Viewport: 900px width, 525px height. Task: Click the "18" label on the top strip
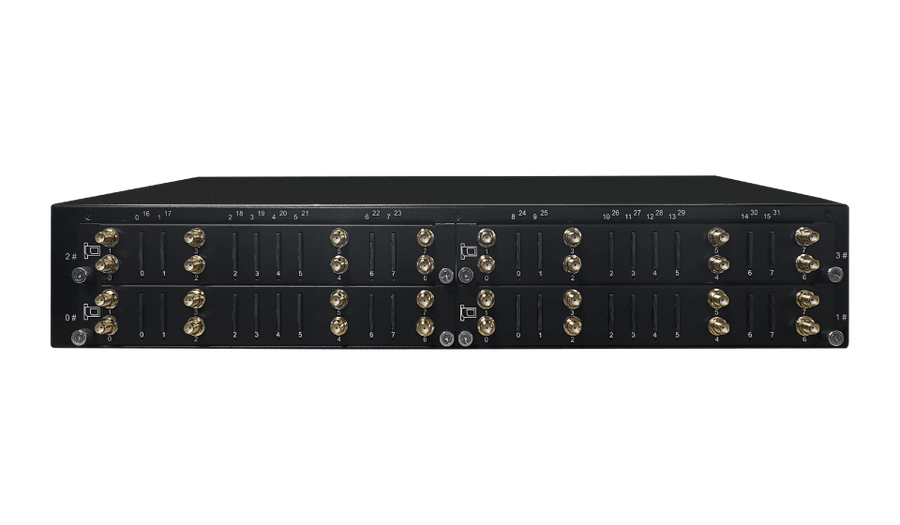pos(239,213)
